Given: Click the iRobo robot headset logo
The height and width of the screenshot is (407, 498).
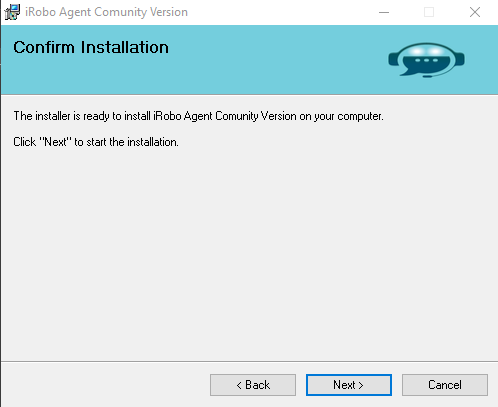Looking at the screenshot, I should [x=426, y=60].
